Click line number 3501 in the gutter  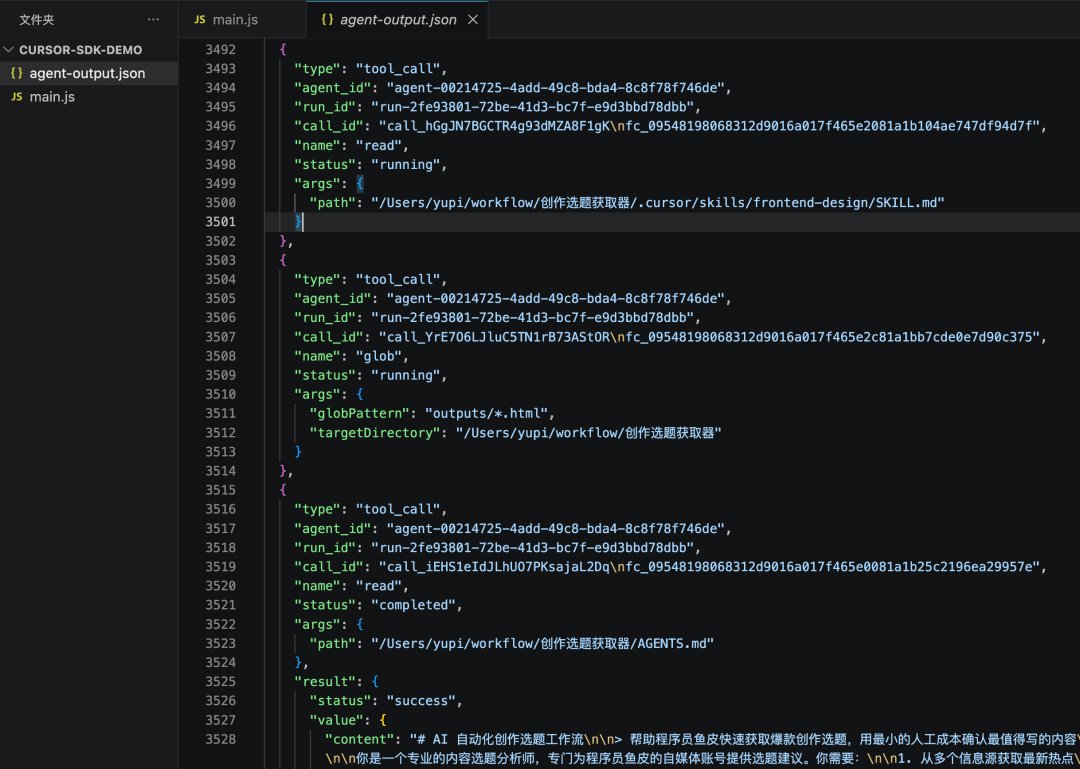(220, 222)
